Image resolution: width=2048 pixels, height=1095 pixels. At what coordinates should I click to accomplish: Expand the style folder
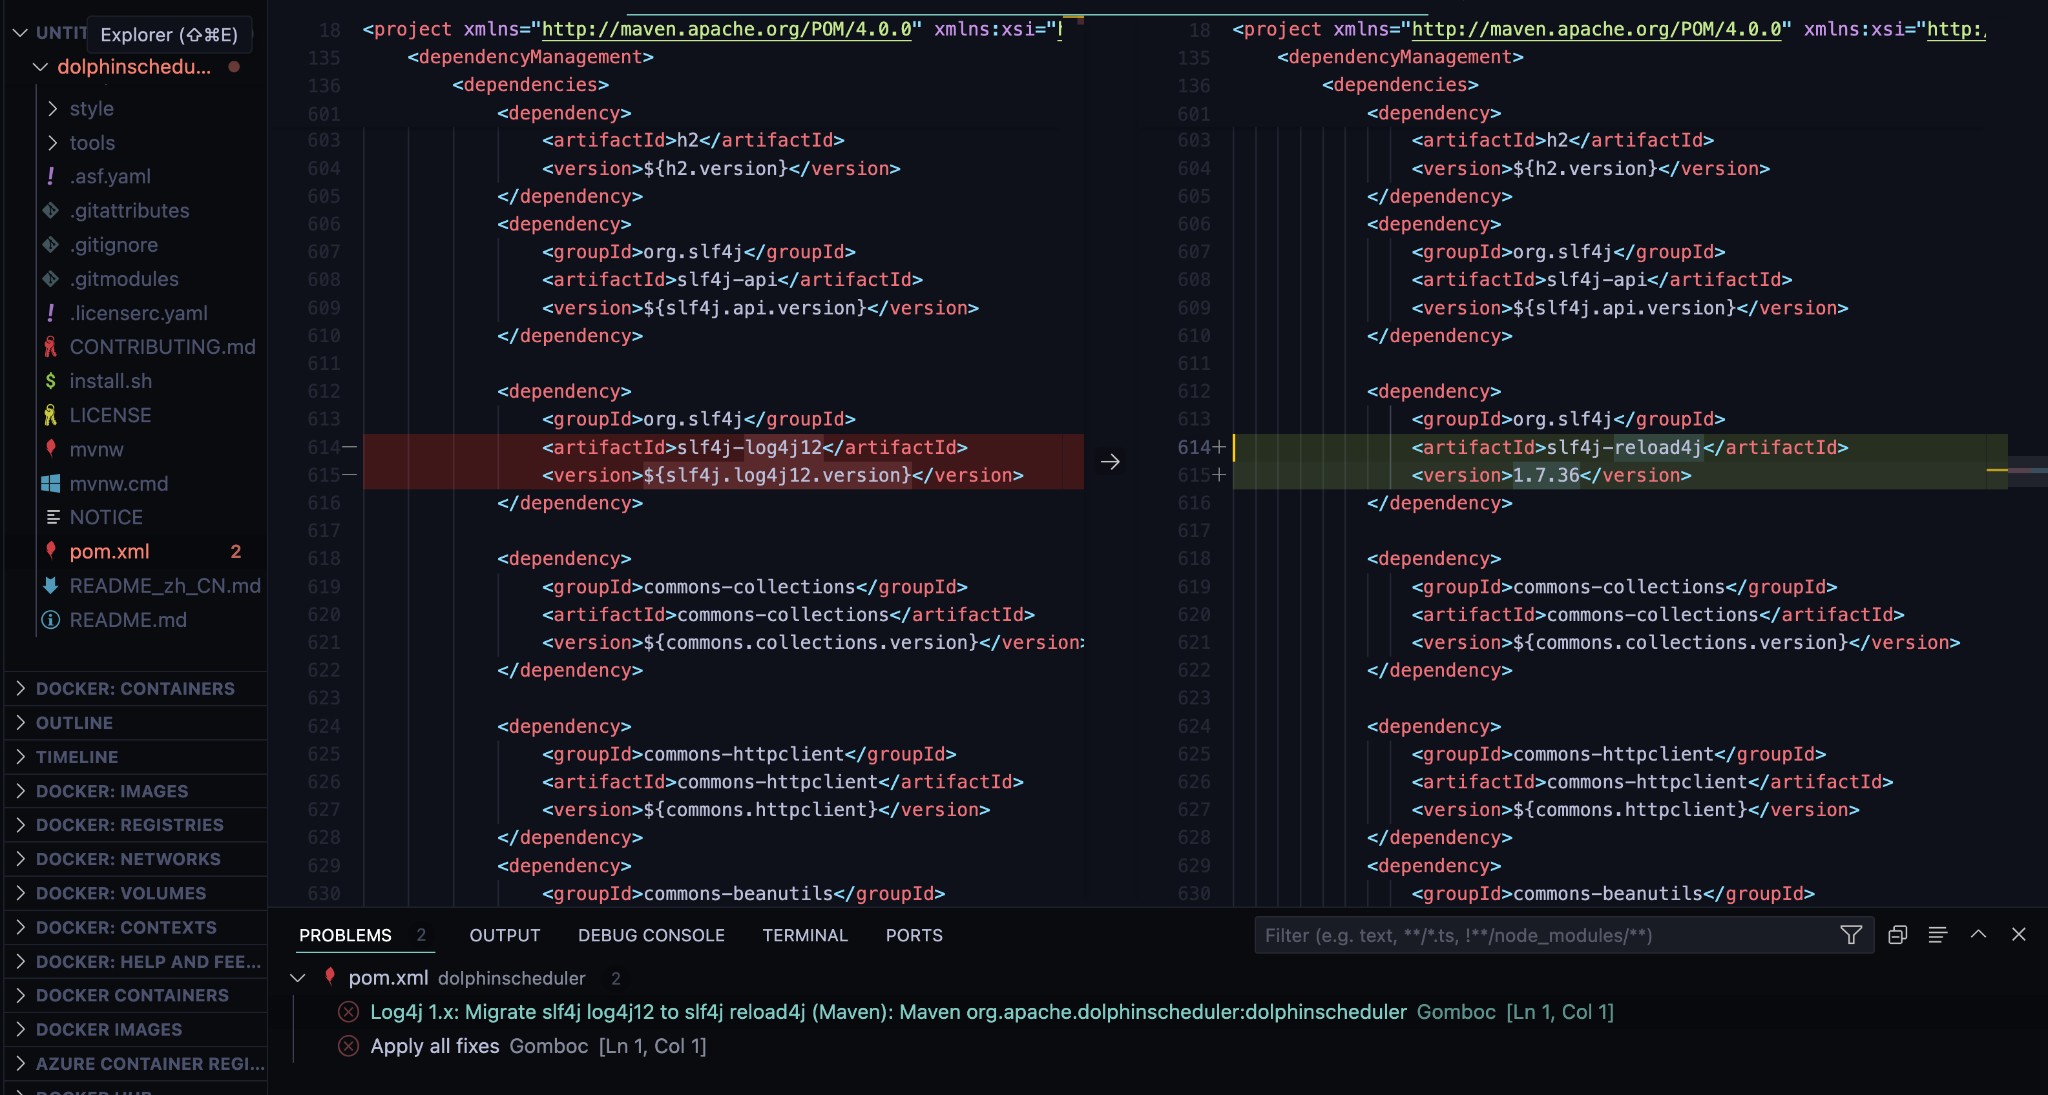tap(91, 108)
